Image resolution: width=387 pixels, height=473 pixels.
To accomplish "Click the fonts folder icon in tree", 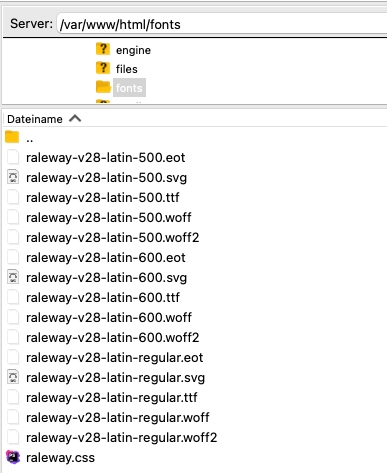I will pyautogui.click(x=103, y=87).
